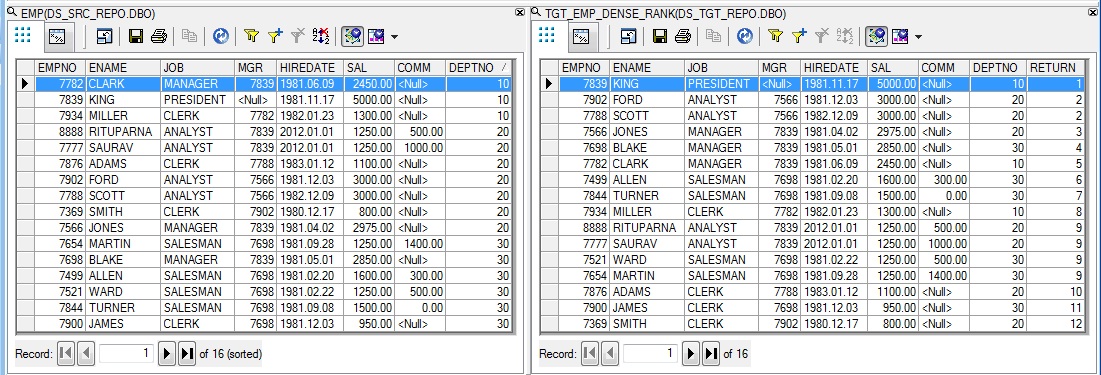This screenshot has height=375, width=1101.
Task: Go to previous record in TGT_EMP_DENSE_RANK navigator
Action: click(610, 354)
